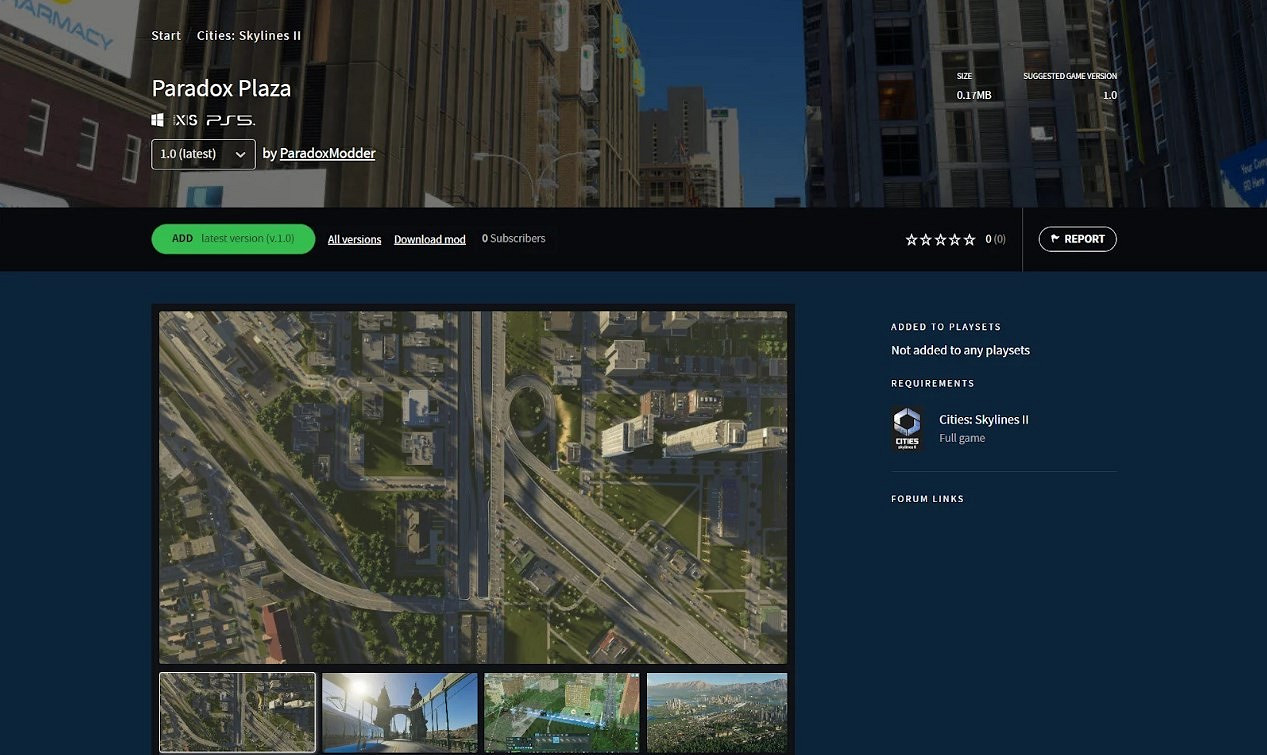The image size is (1267, 755).
Task: Give the mod a five-star rating
Action: 969,240
